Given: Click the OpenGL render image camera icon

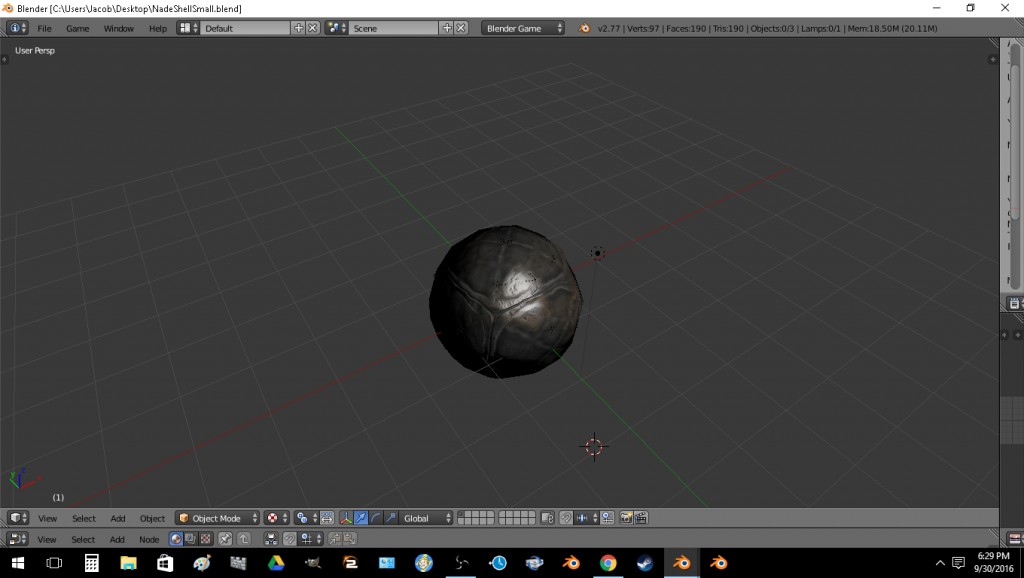Looking at the screenshot, I should click(x=625, y=518).
